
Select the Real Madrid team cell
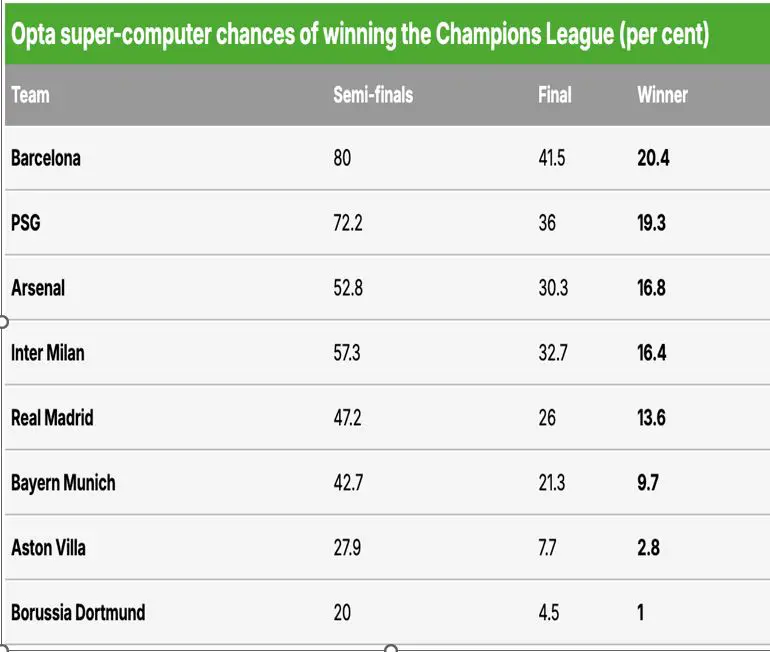pos(52,417)
